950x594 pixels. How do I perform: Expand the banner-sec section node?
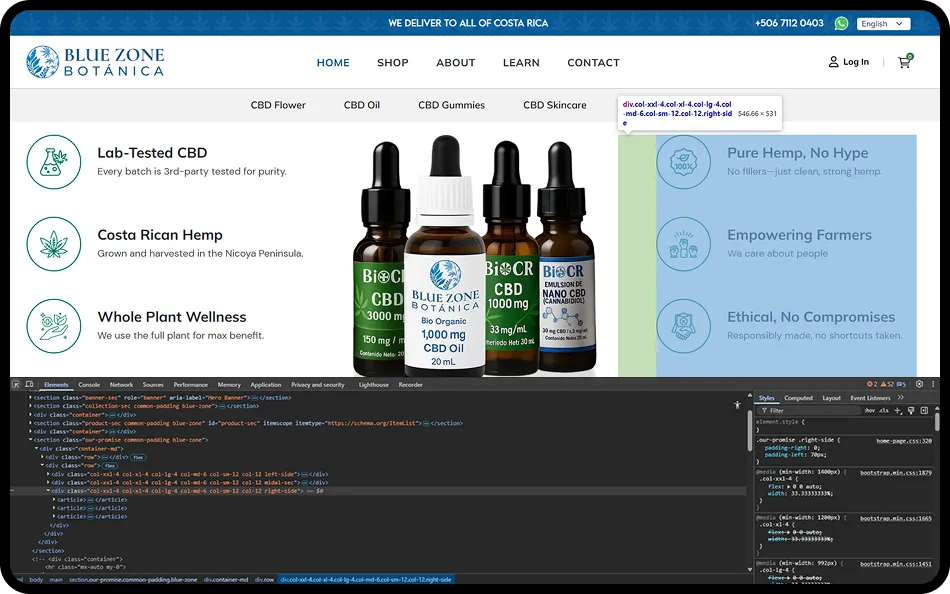pyautogui.click(x=30, y=398)
